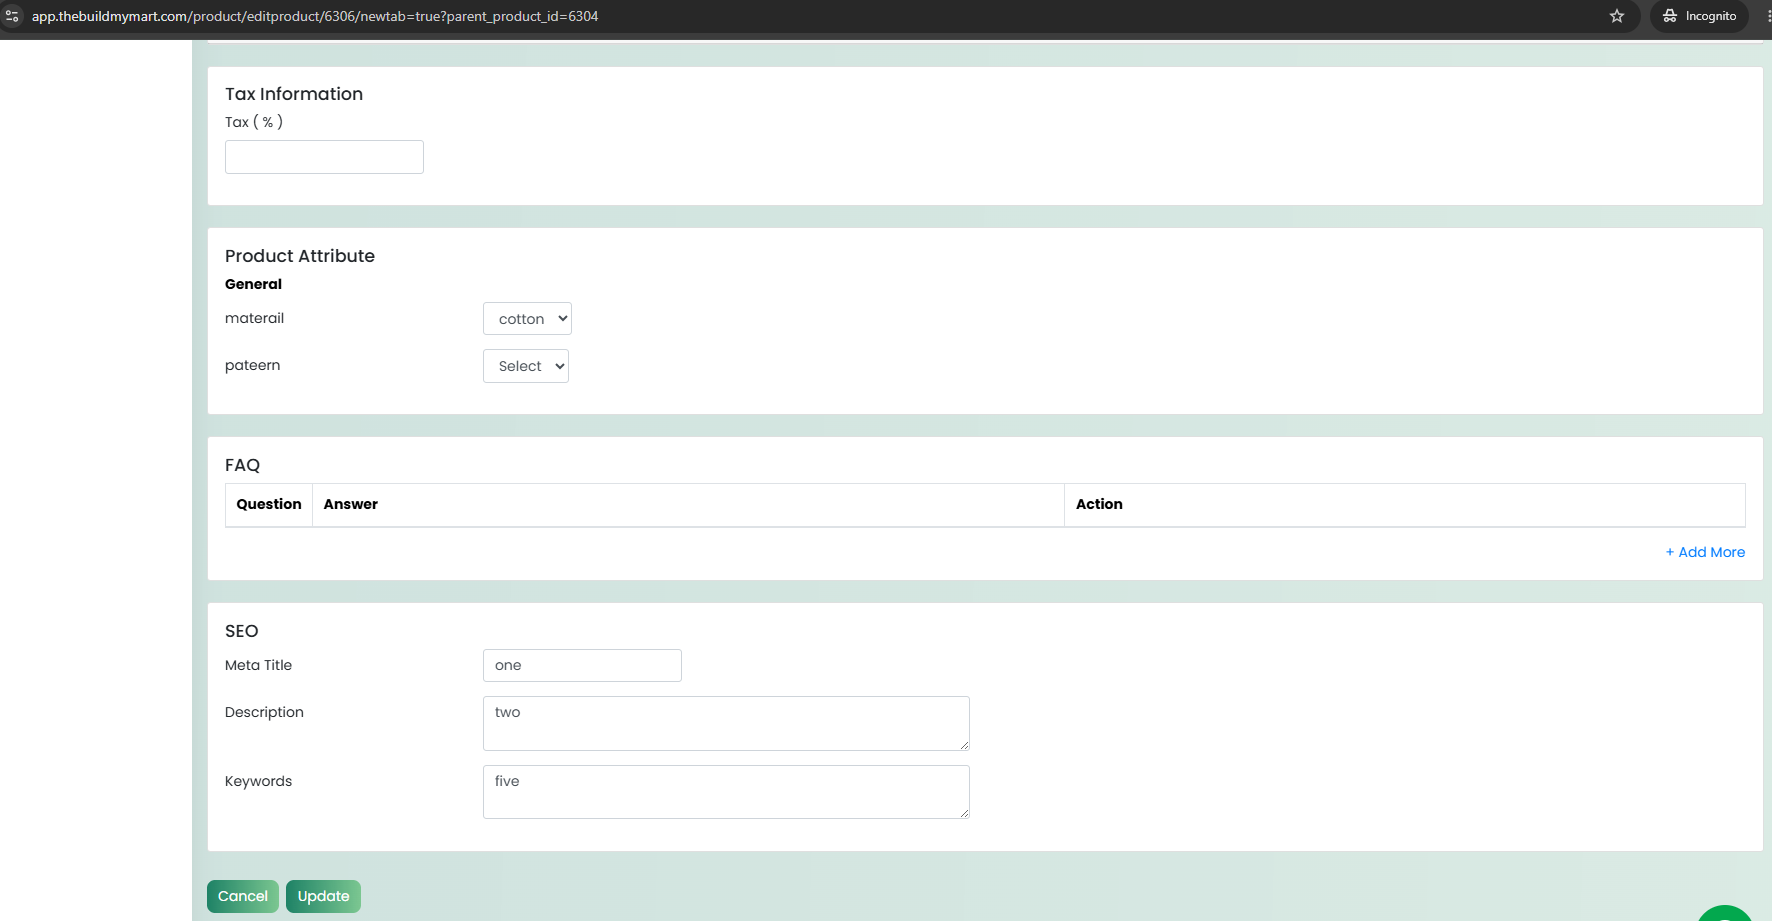Open the pateern Select dropdown

pyautogui.click(x=526, y=366)
